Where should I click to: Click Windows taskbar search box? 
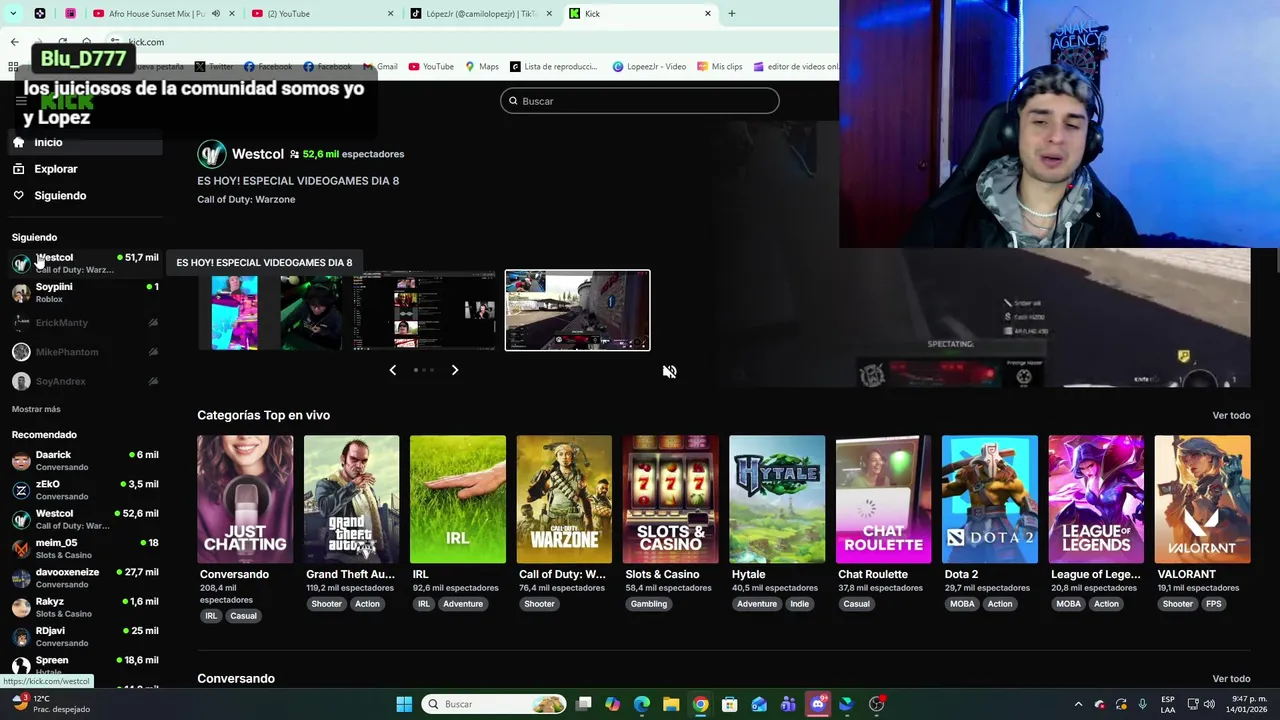(494, 704)
